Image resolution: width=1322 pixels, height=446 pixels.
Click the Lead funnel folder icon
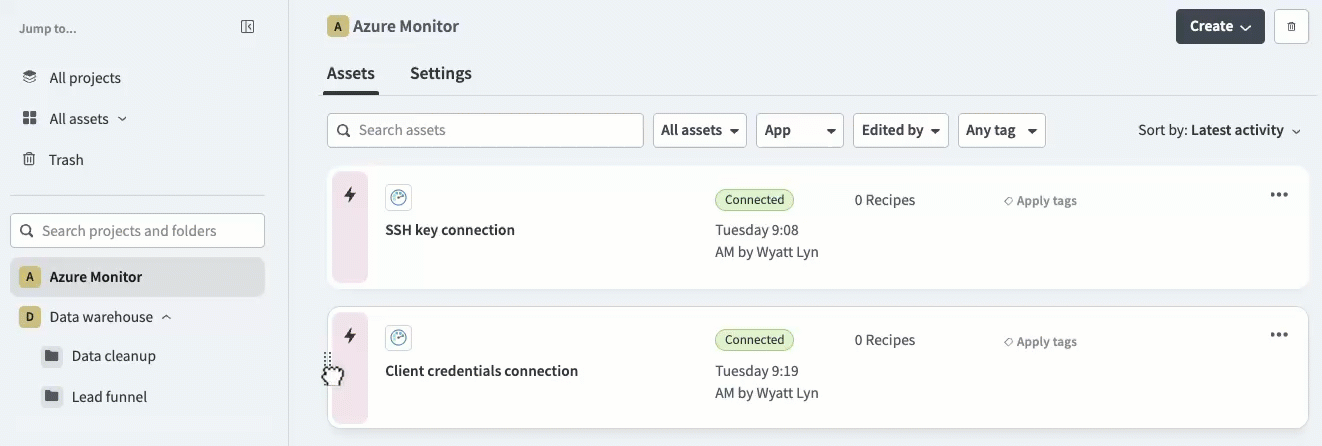(52, 397)
